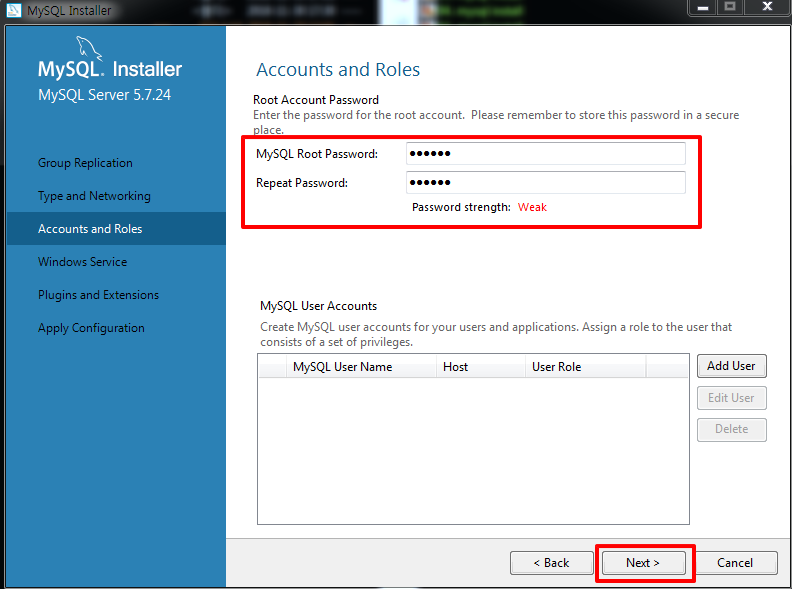Open the Group Replication step

85,163
